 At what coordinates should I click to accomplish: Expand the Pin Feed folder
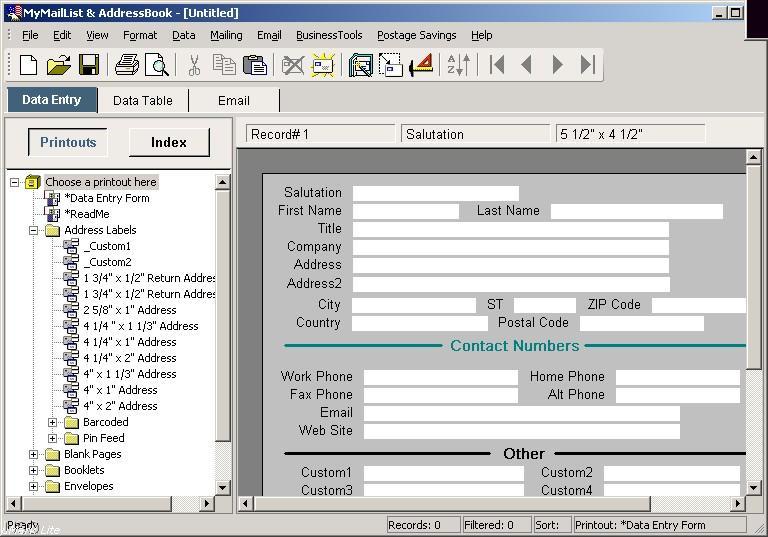[52, 438]
